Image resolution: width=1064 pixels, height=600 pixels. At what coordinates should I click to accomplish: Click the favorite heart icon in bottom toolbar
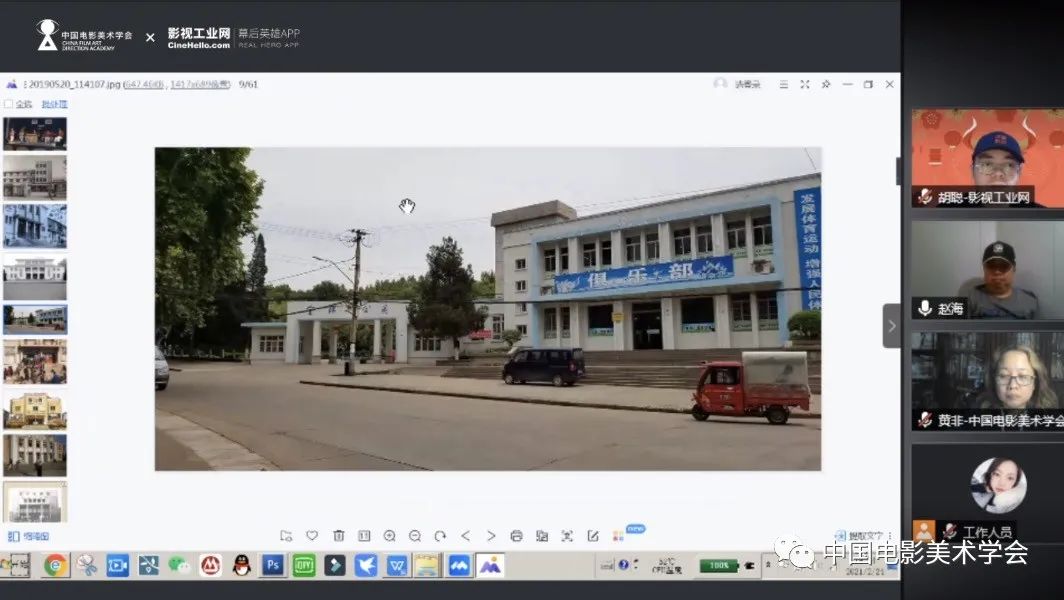[312, 536]
